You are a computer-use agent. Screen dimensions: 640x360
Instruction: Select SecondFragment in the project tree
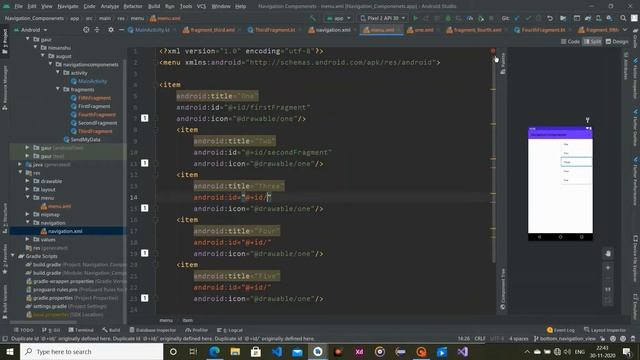(x=97, y=122)
